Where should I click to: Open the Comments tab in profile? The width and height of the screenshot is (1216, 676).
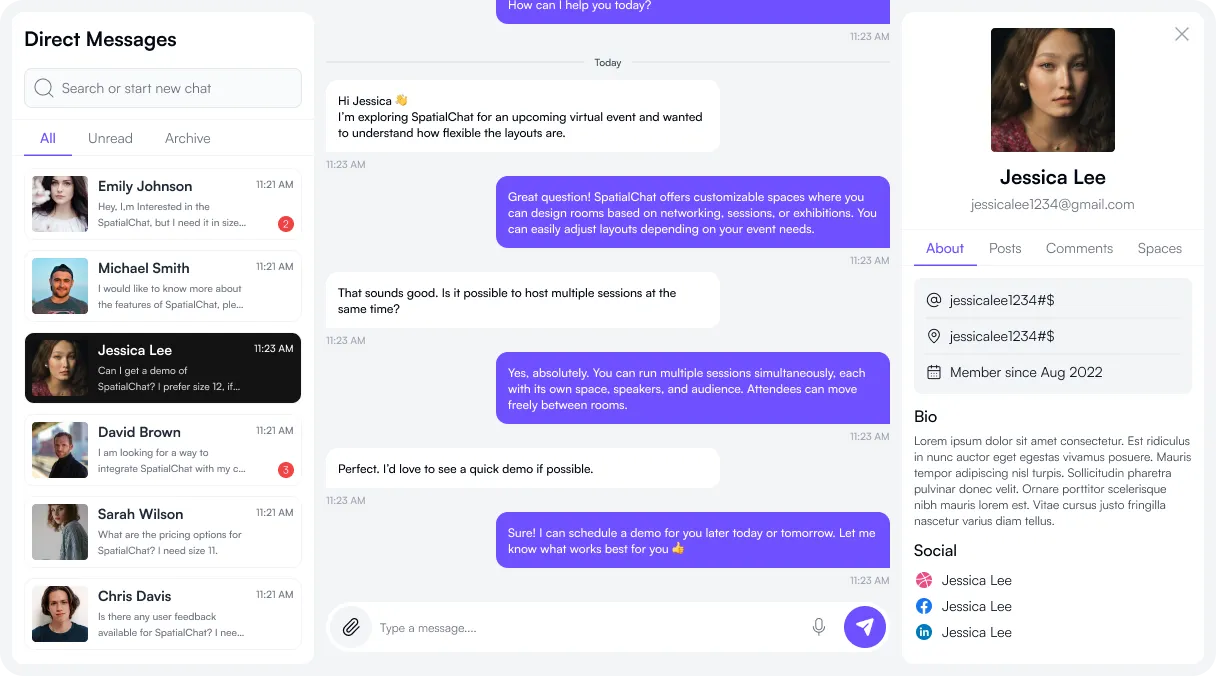[x=1079, y=248]
